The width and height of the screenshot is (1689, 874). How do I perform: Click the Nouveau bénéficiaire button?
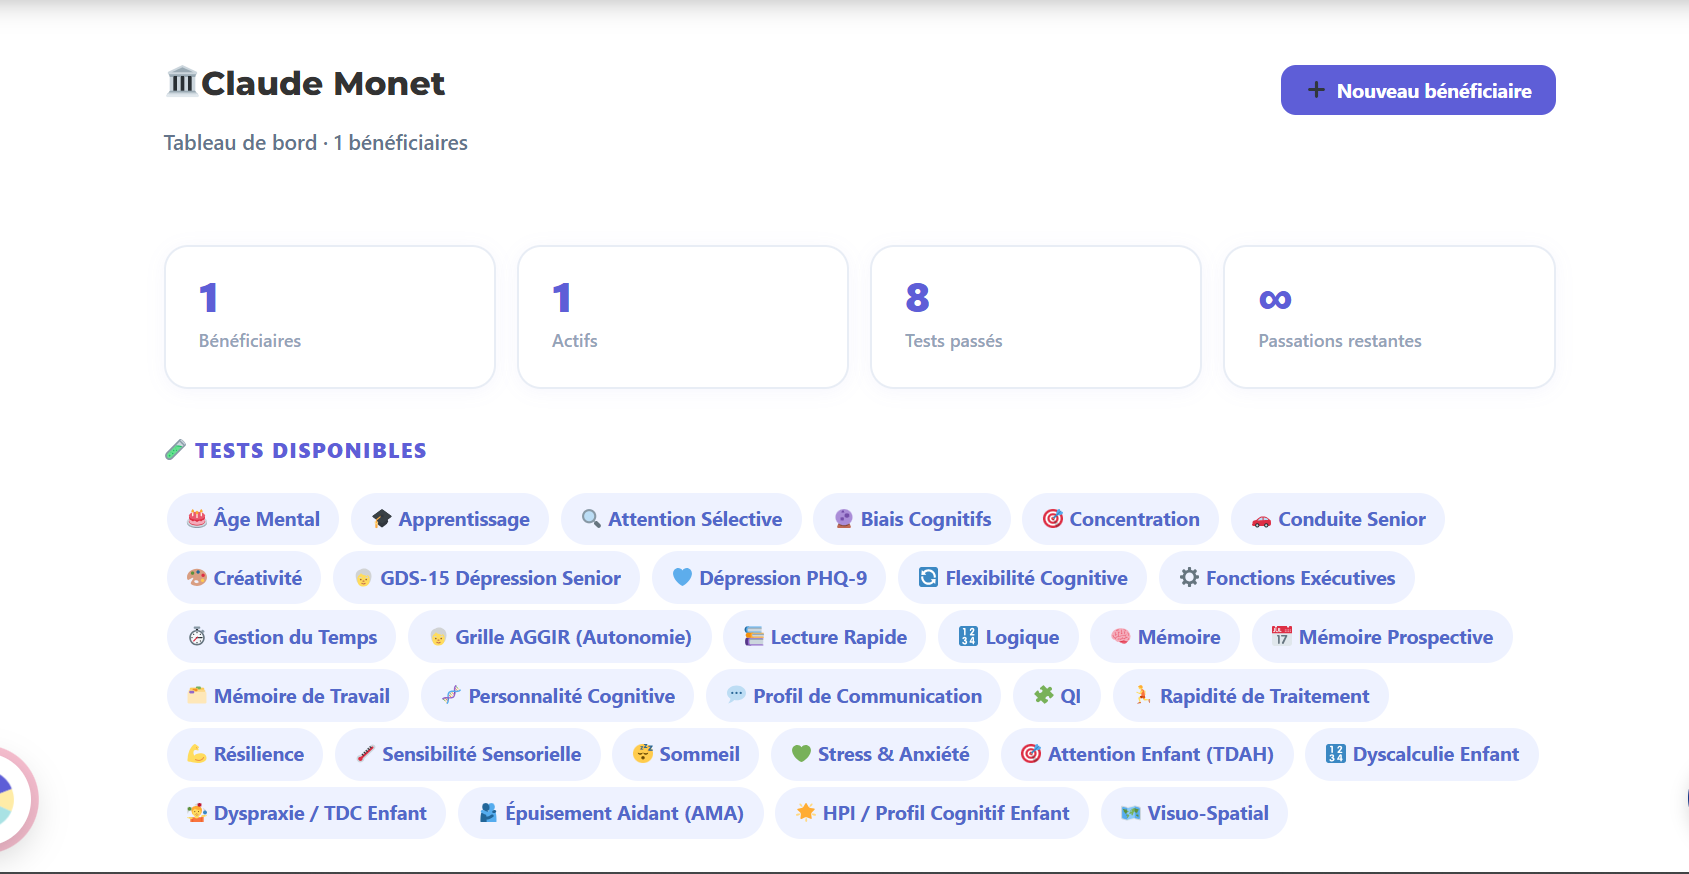tap(1418, 90)
